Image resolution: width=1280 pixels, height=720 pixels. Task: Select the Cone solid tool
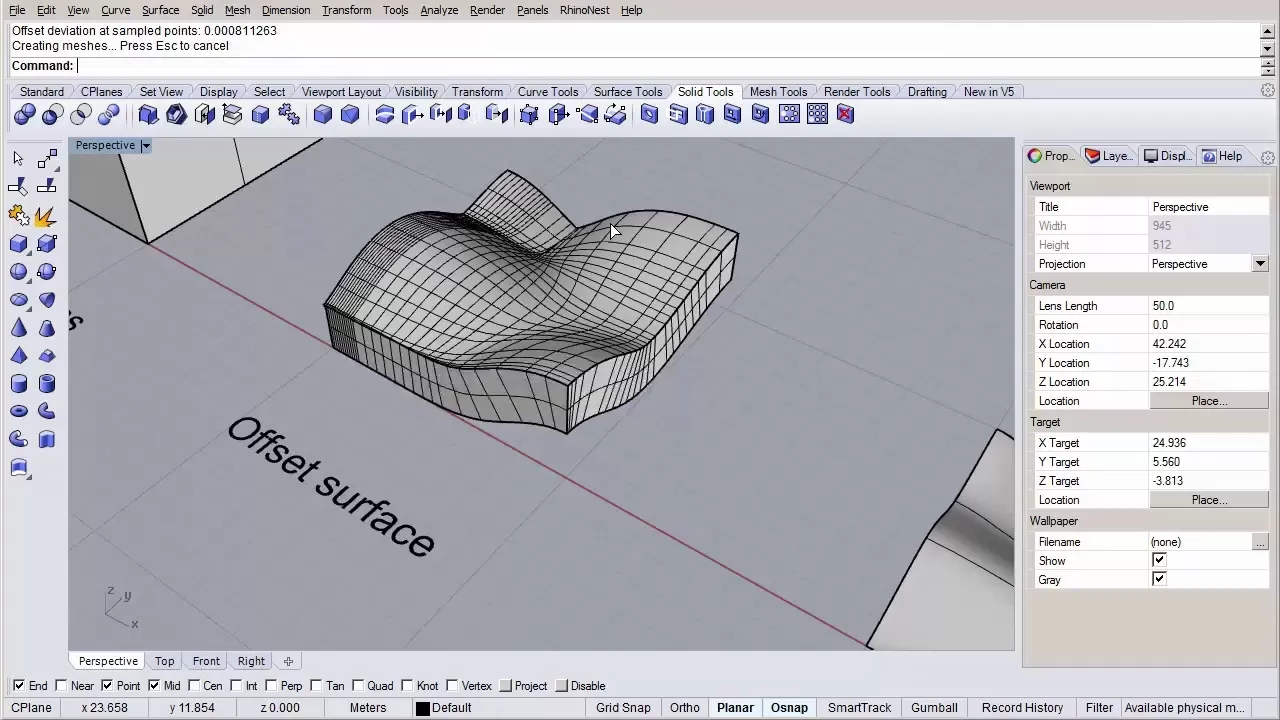19,328
